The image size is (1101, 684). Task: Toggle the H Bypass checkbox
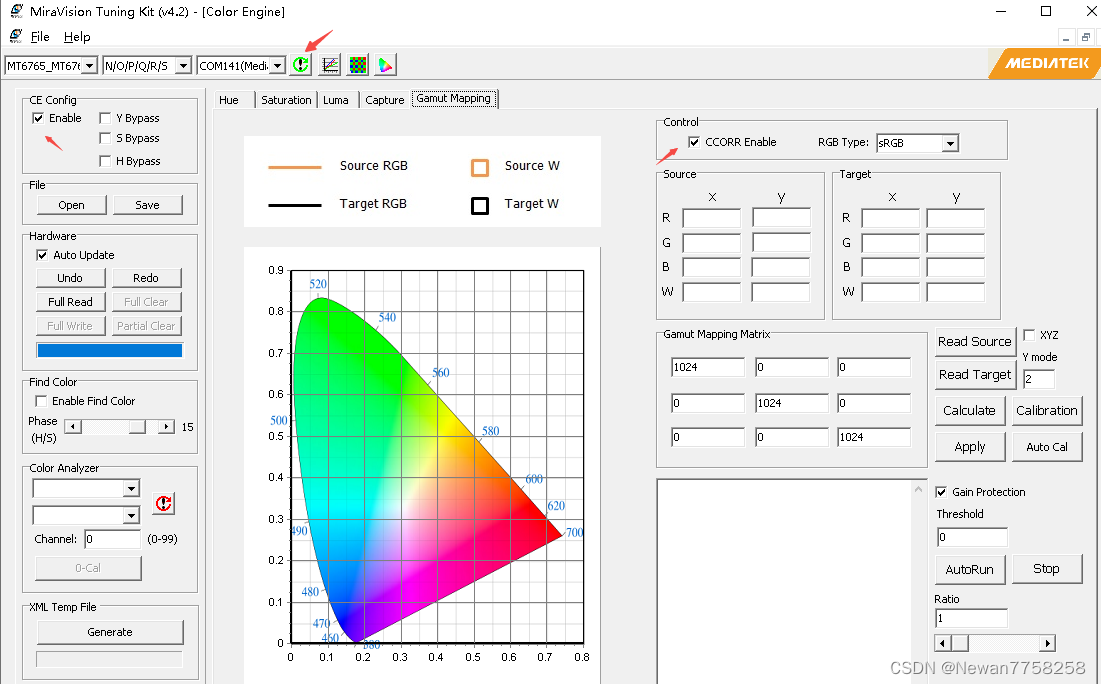click(x=105, y=161)
